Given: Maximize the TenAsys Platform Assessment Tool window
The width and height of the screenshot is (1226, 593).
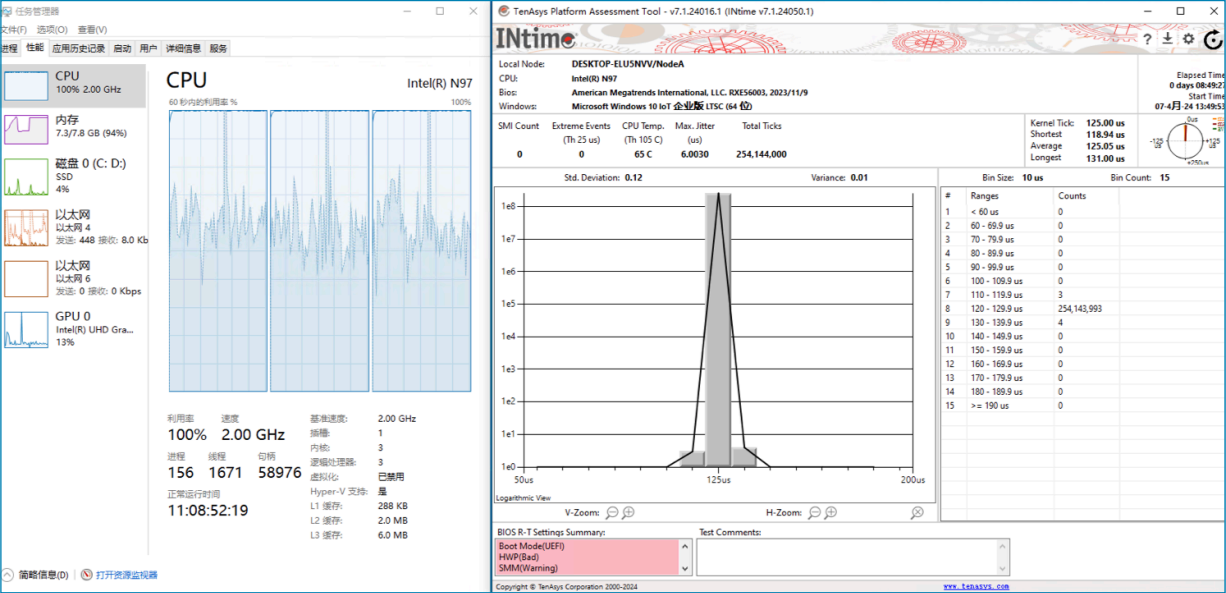Looking at the screenshot, I should point(1180,11).
